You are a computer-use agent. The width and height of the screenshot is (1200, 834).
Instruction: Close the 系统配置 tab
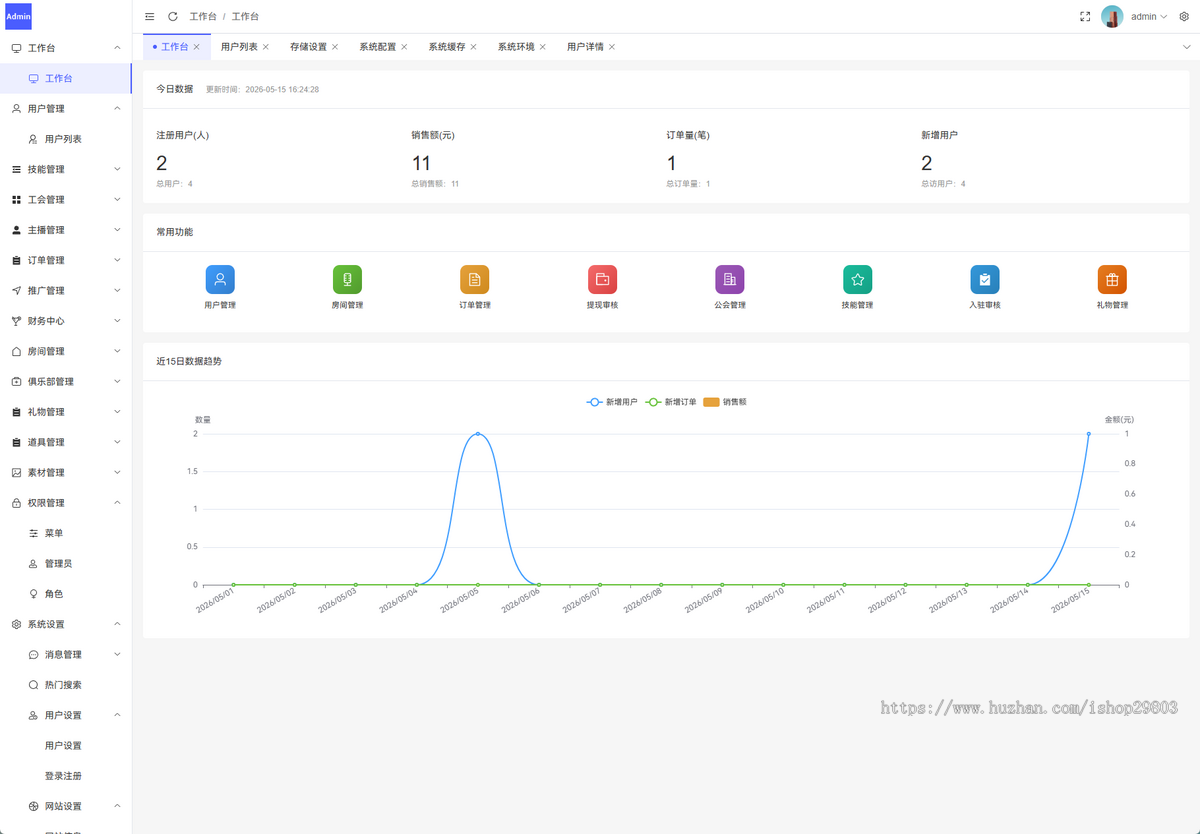[404, 47]
